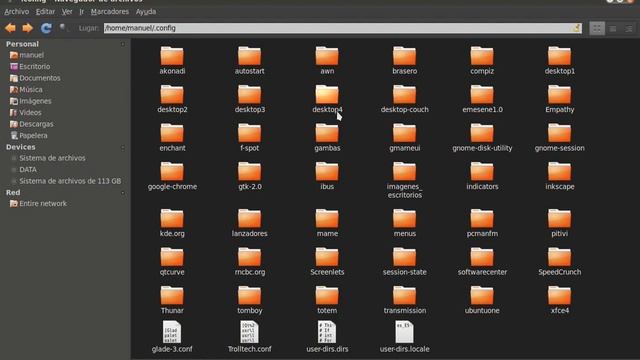Screen dimensions: 640x360
Task: Collapse the Personal sidebar section
Action: [x=122, y=44]
